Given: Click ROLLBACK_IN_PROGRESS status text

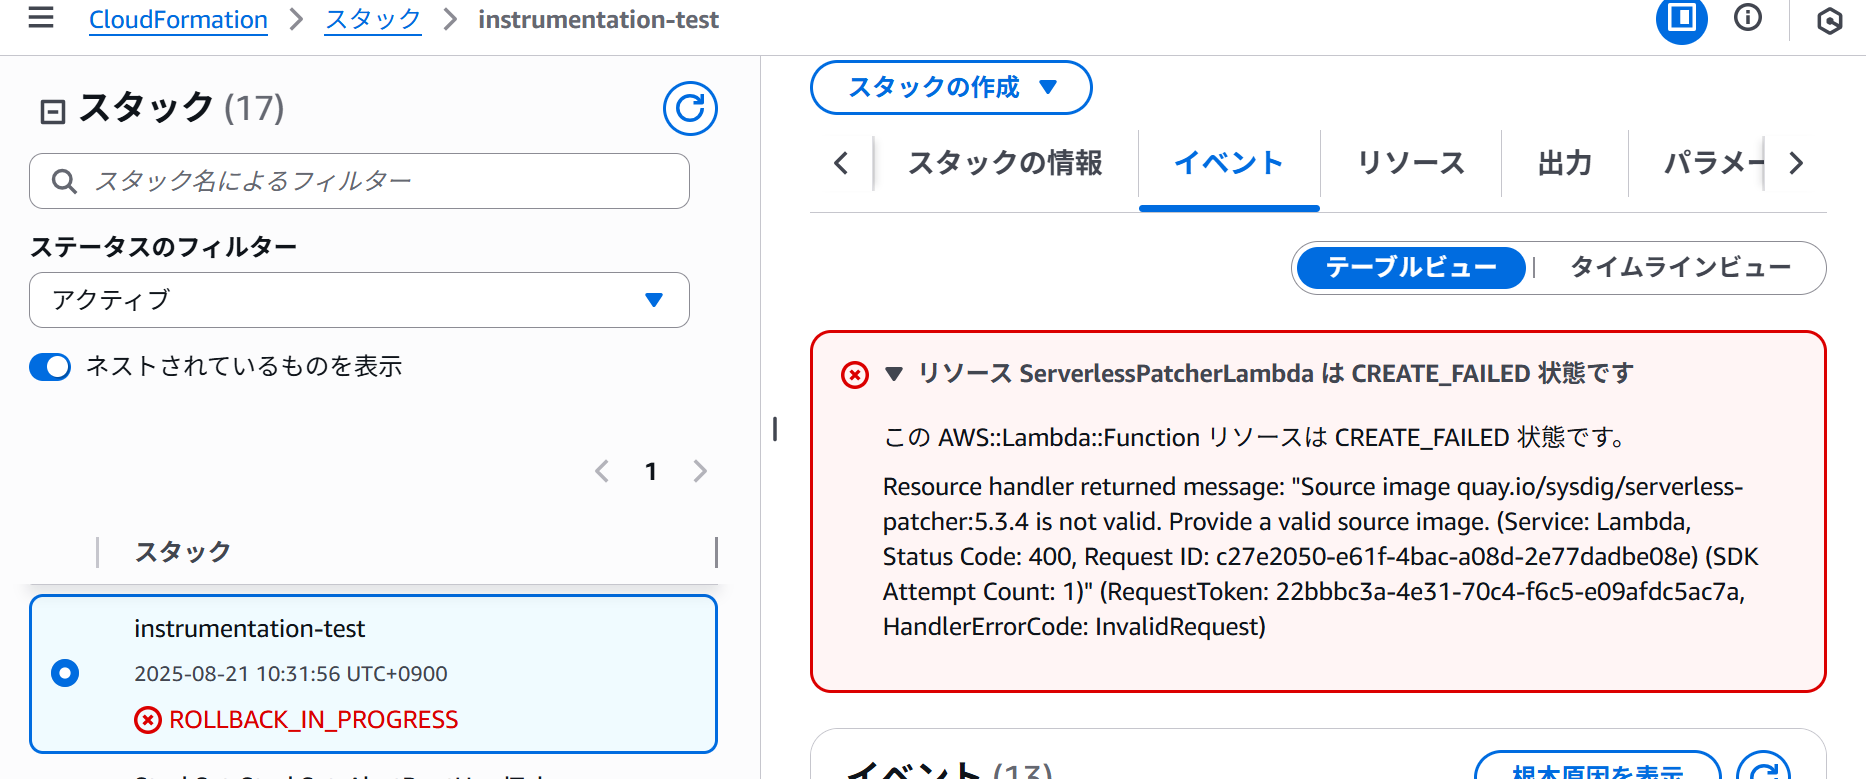Looking at the screenshot, I should pos(314,720).
